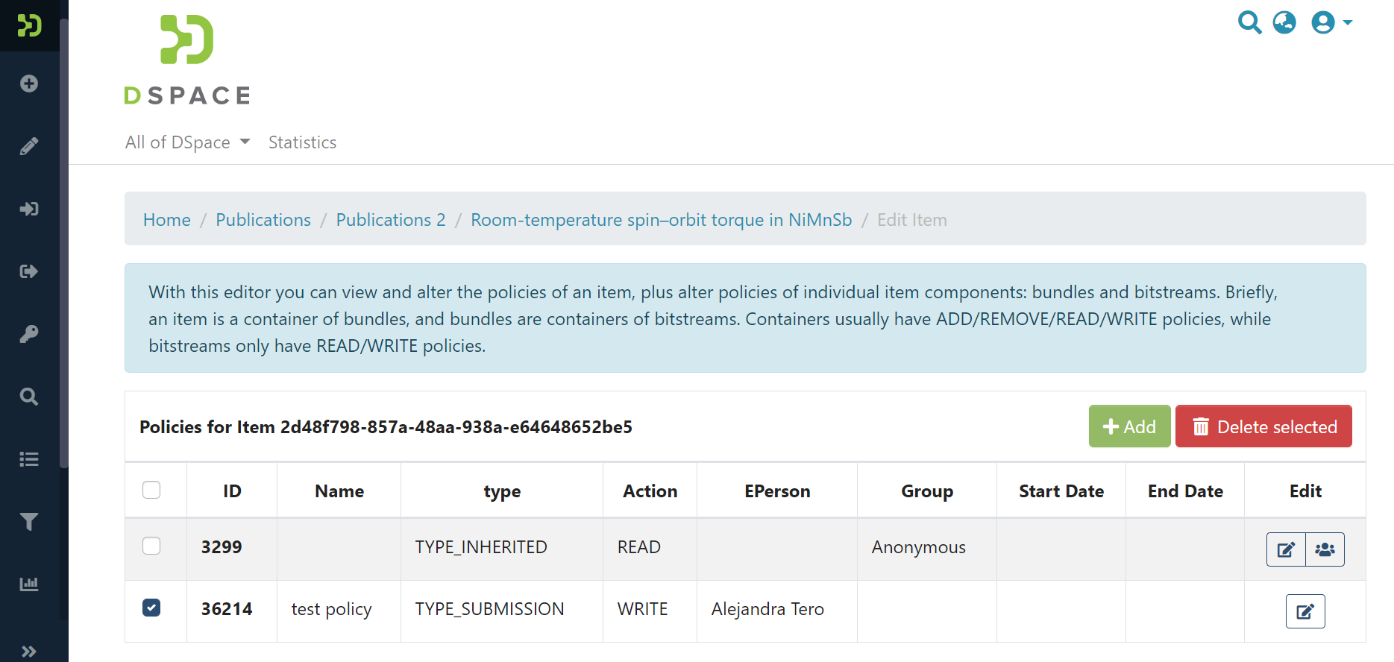Viewport: 1394px width, 662px height.
Task: Check the box for policy 3299
Action: (151, 546)
